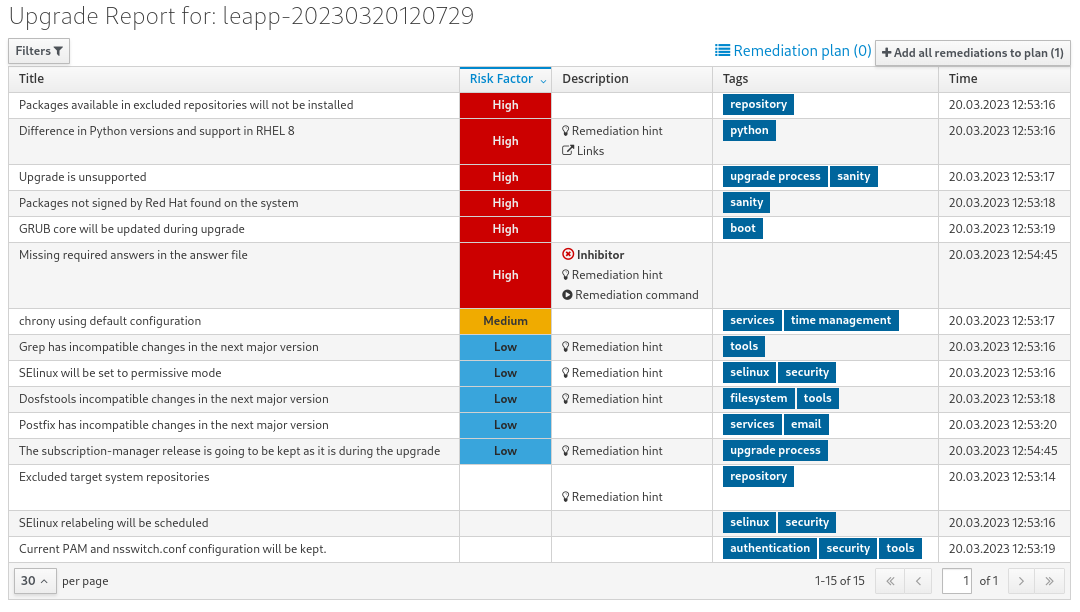
Task: Click the Remediation command text
Action: point(637,295)
